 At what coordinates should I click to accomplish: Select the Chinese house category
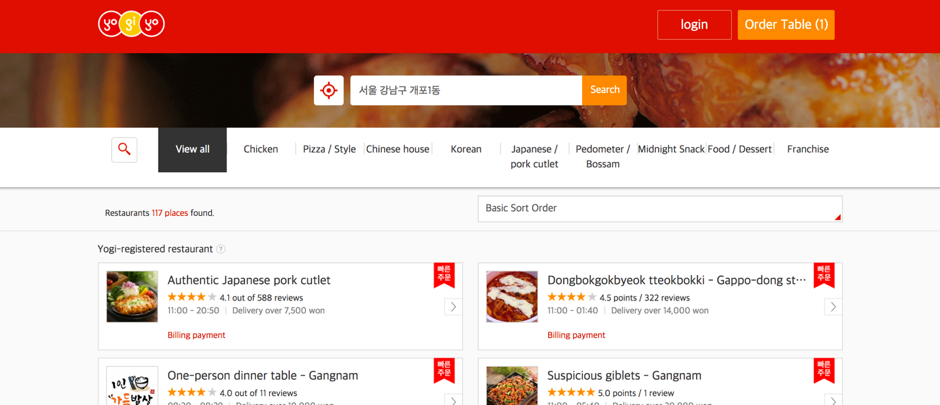tap(397, 149)
